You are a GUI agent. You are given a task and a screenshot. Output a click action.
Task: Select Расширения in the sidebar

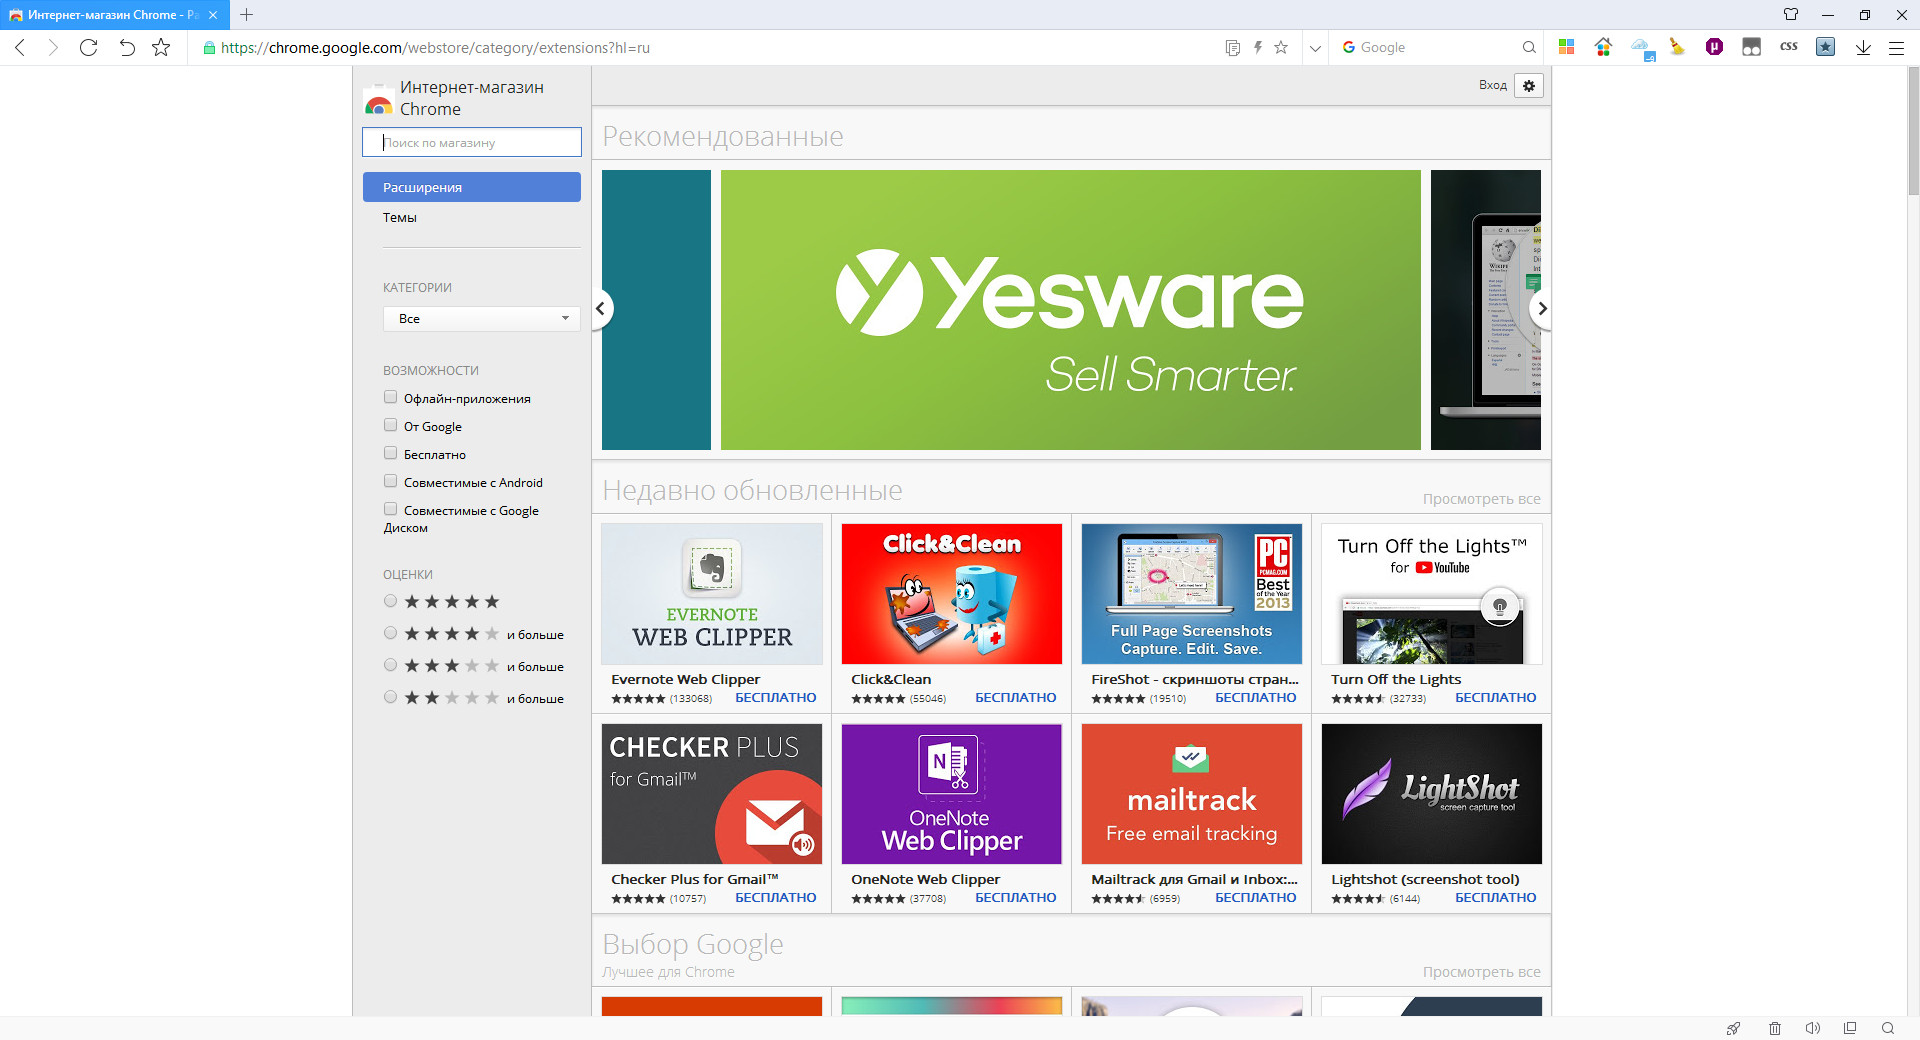(x=472, y=187)
